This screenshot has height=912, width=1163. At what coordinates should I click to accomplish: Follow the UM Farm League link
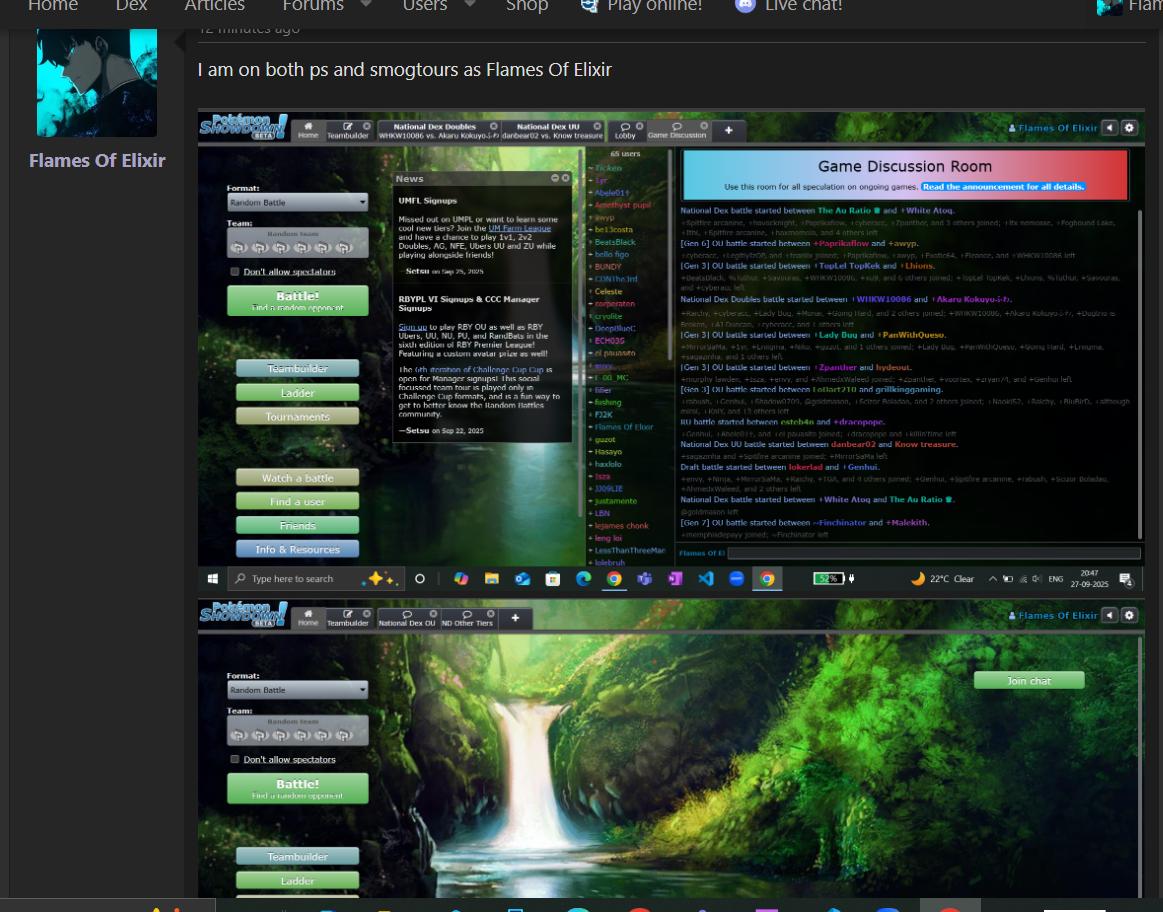click(519, 228)
